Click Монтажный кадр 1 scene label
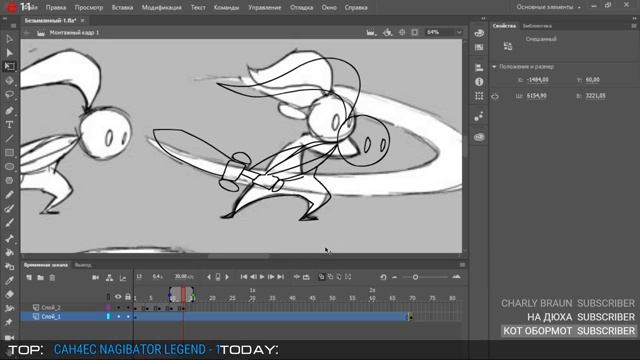Image resolution: width=640 pixels, height=360 pixels. (74, 33)
